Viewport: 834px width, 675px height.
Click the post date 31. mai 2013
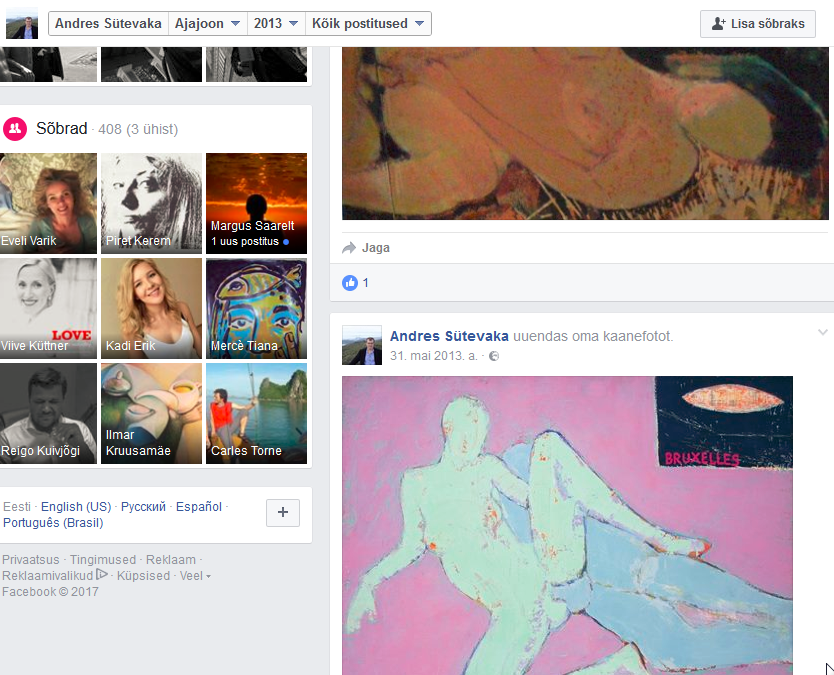tap(433, 356)
